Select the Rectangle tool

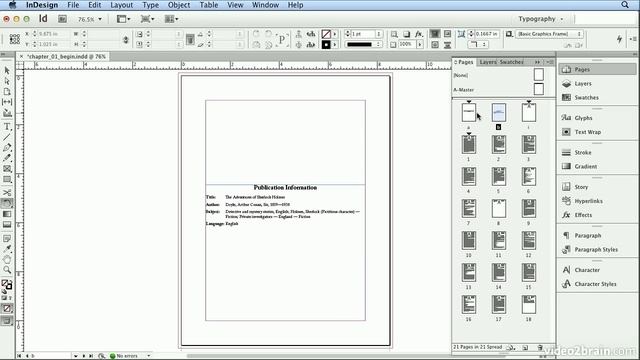pyautogui.click(x=7, y=179)
